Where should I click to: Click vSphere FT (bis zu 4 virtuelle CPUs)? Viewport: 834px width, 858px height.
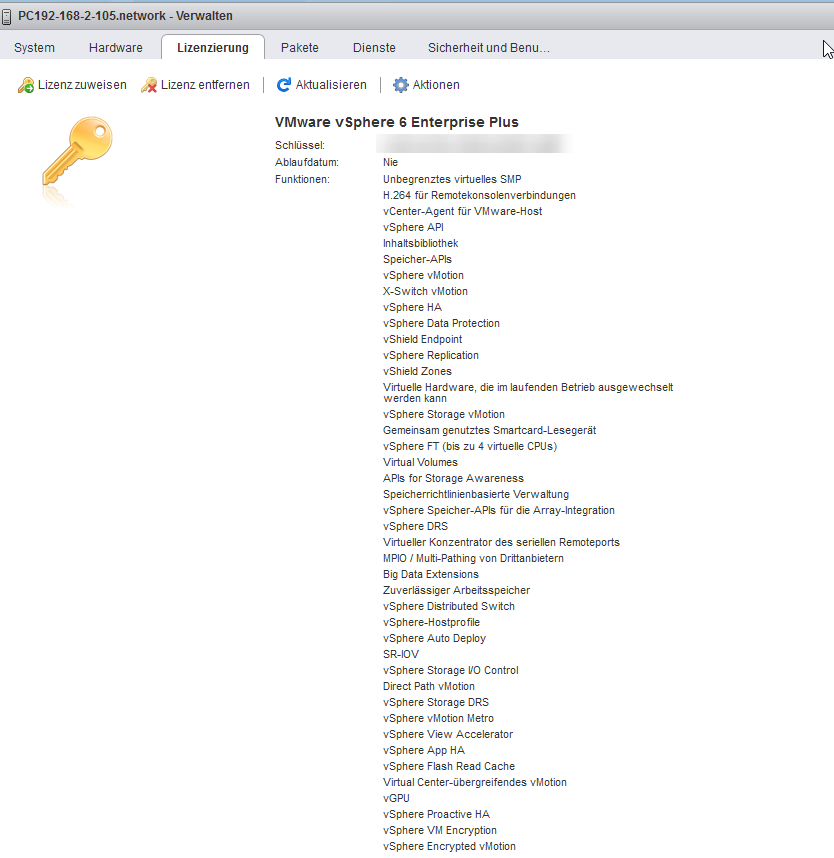pos(470,447)
